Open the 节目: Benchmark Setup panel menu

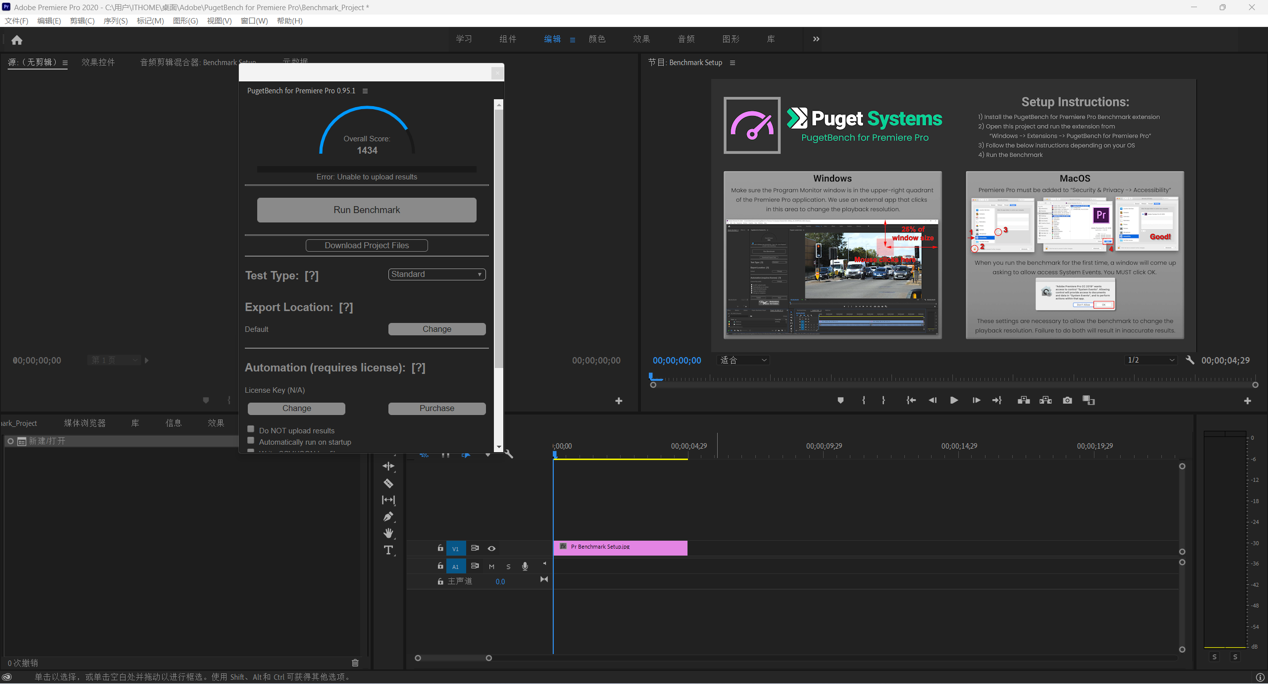[732, 63]
